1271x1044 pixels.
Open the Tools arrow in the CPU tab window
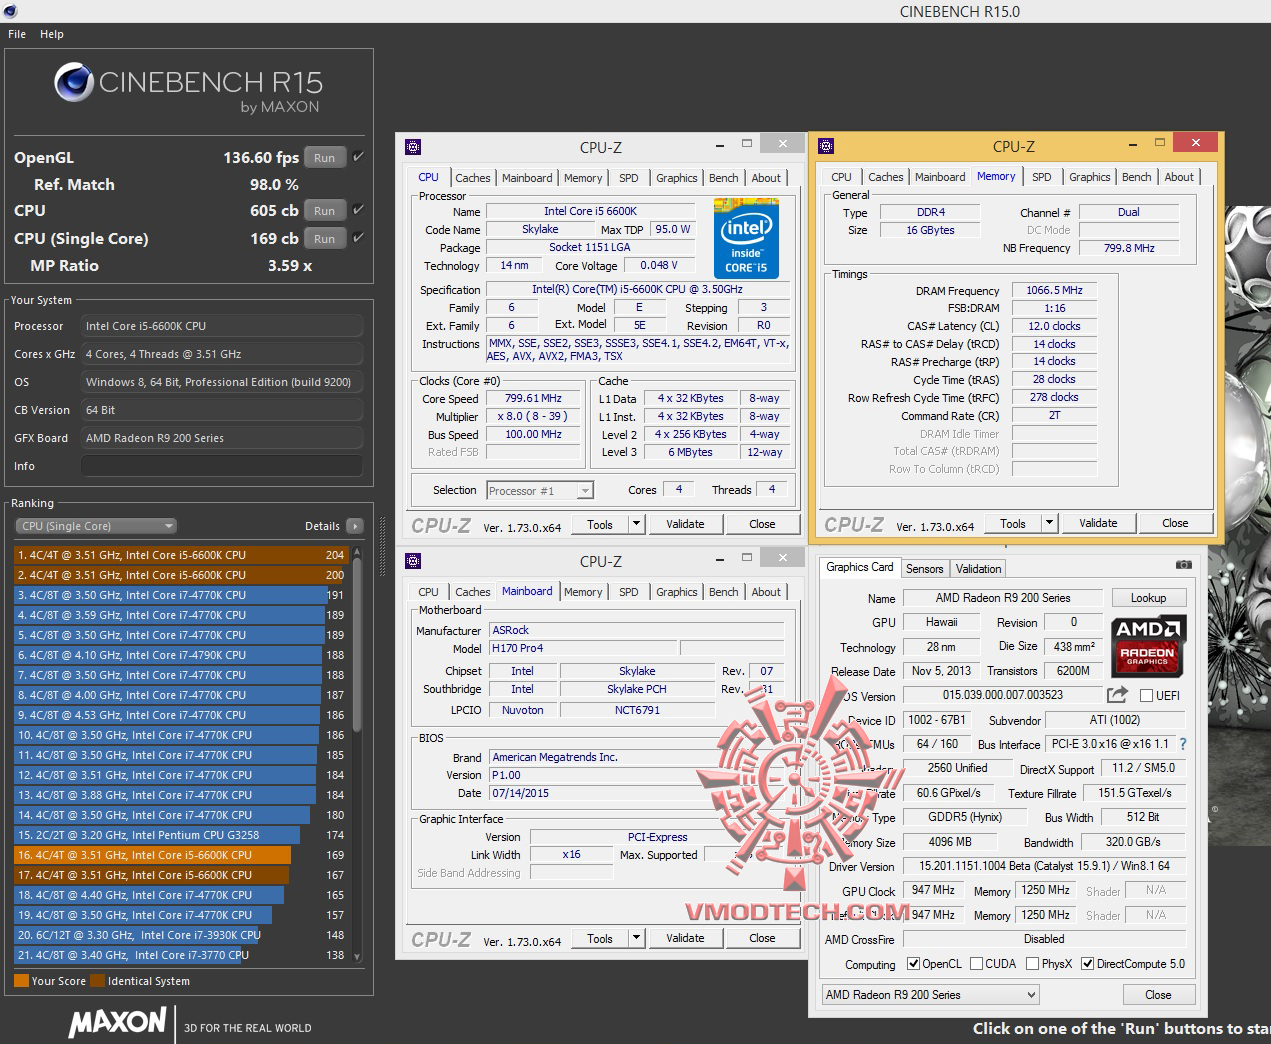636,524
